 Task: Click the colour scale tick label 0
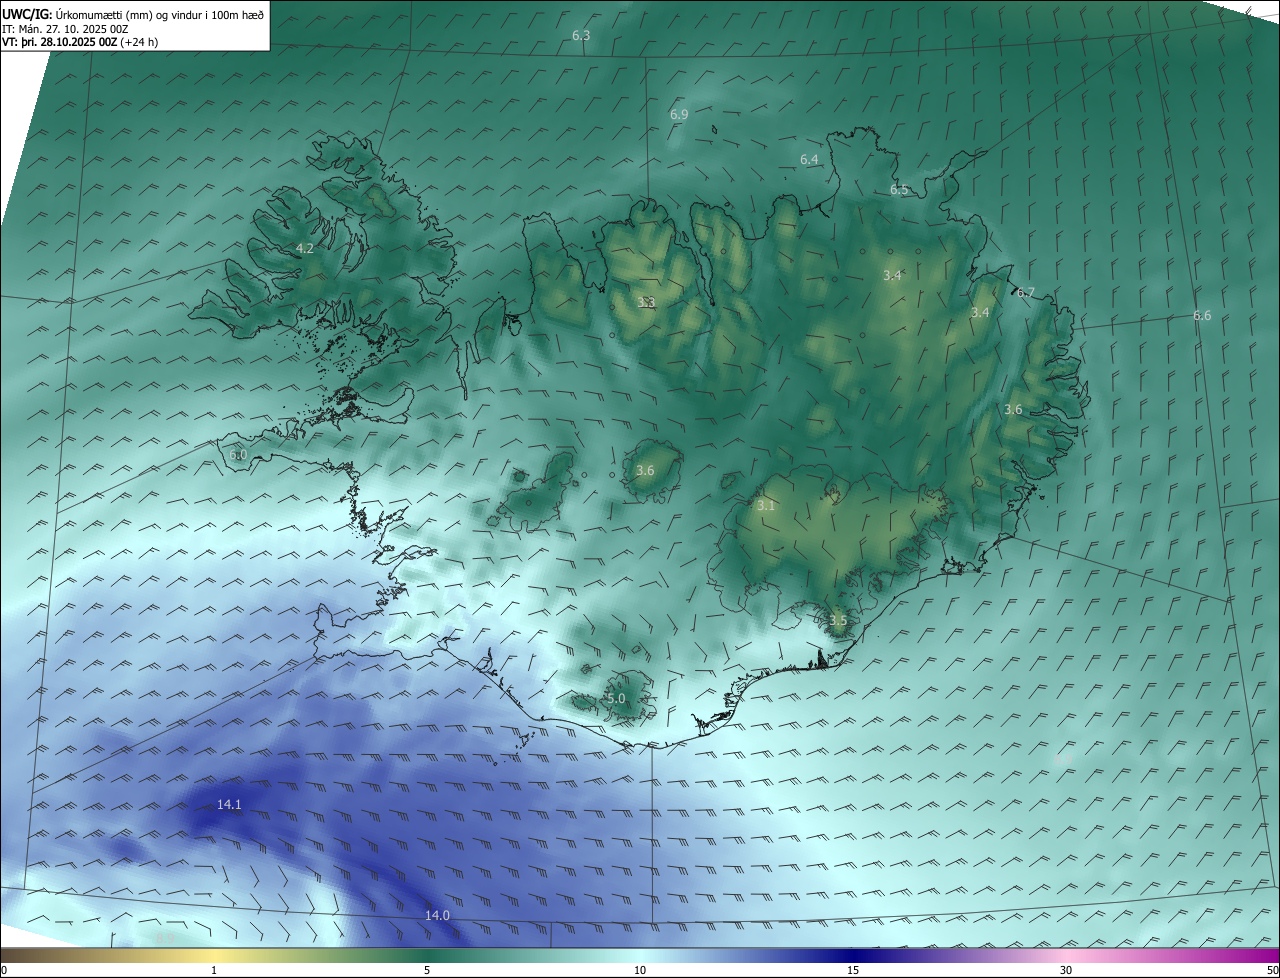pyautogui.click(x=4, y=970)
